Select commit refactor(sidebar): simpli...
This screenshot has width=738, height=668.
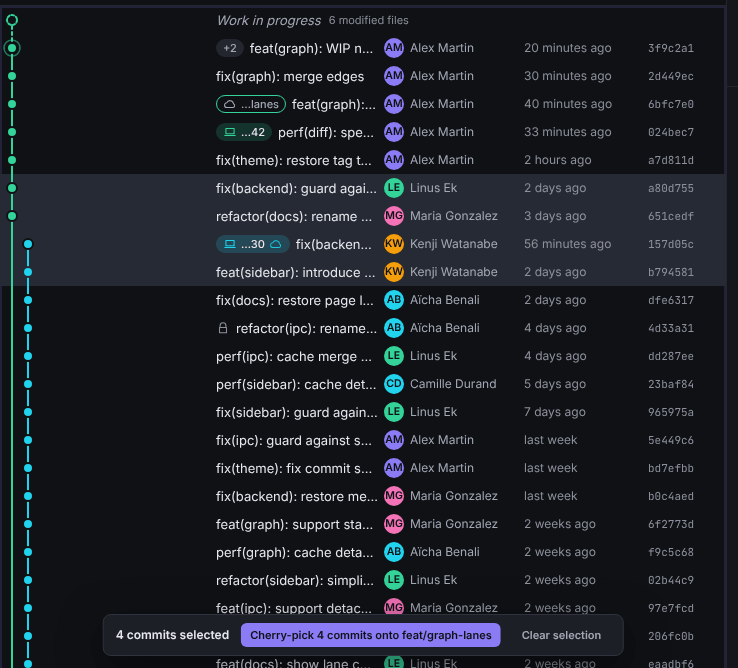point(363,580)
